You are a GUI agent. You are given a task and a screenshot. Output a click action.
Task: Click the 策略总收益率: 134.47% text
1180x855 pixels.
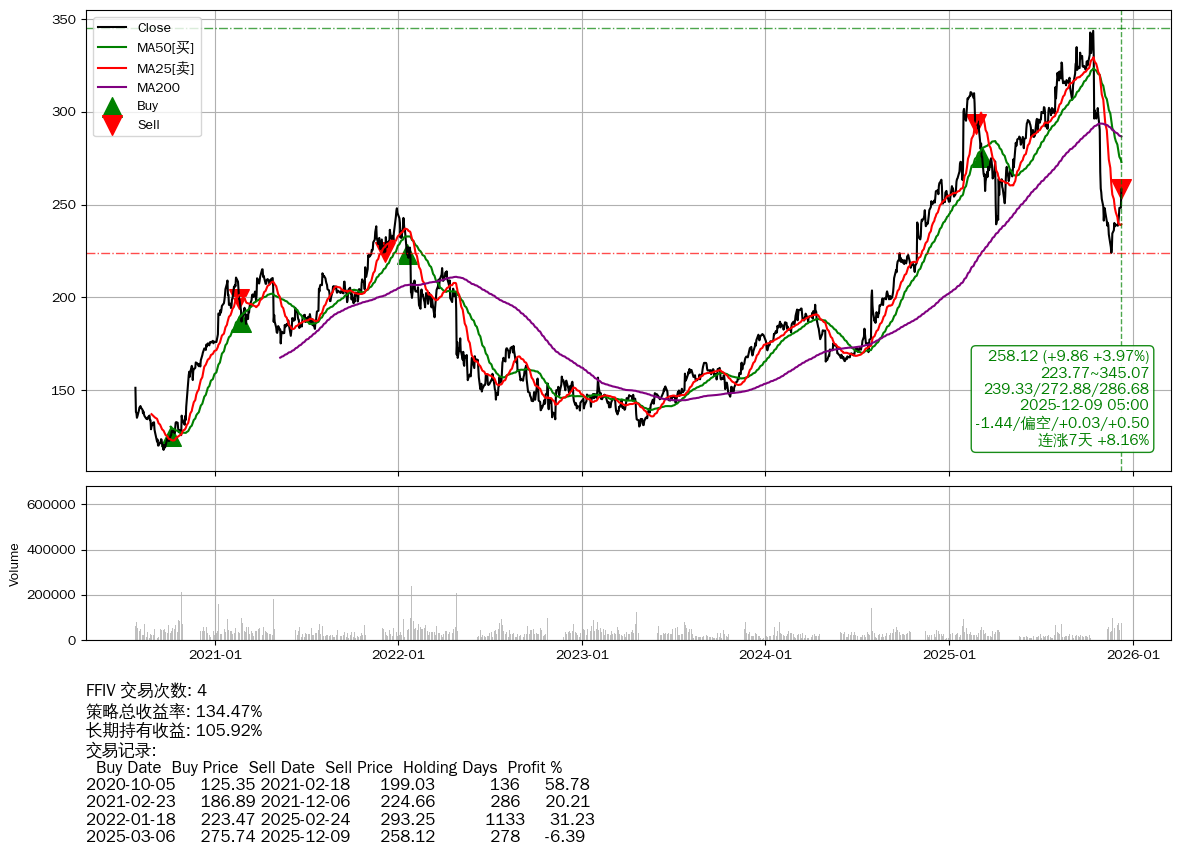(x=174, y=711)
